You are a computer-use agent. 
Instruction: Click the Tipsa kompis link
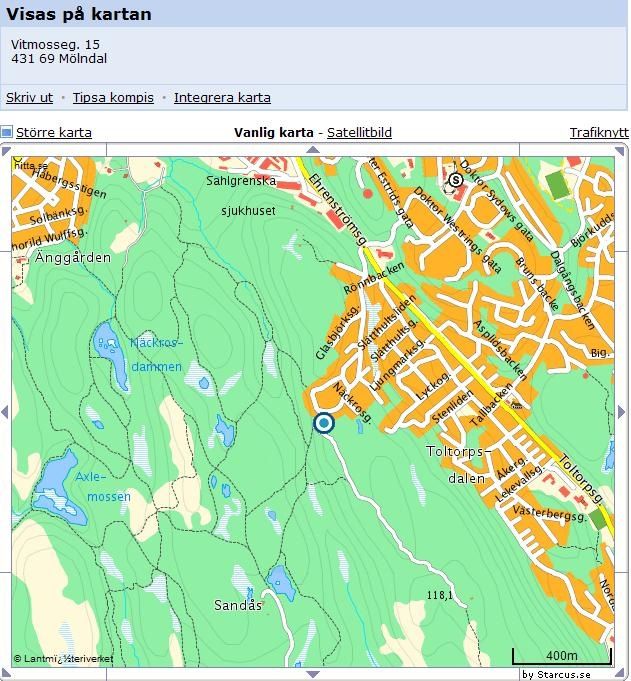[113, 97]
